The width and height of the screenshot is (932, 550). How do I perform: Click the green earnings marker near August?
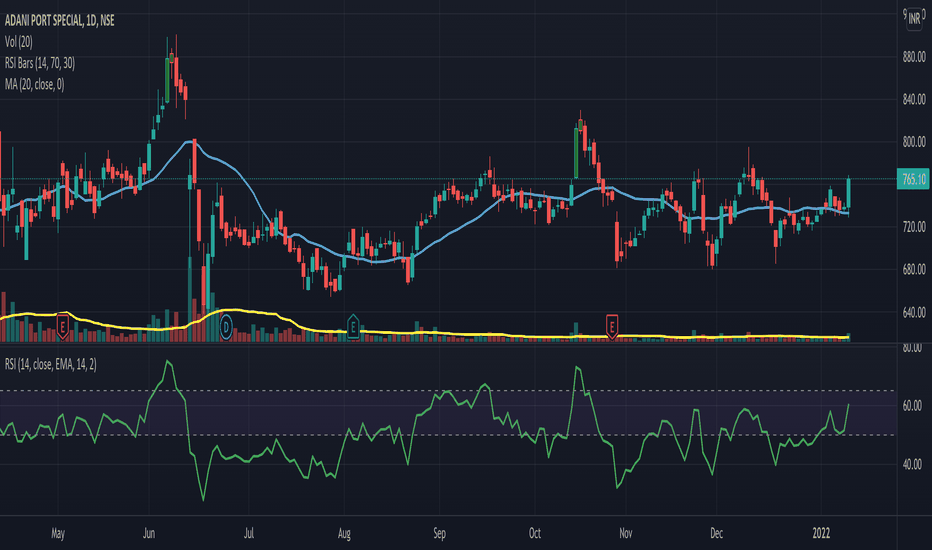[x=353, y=326]
